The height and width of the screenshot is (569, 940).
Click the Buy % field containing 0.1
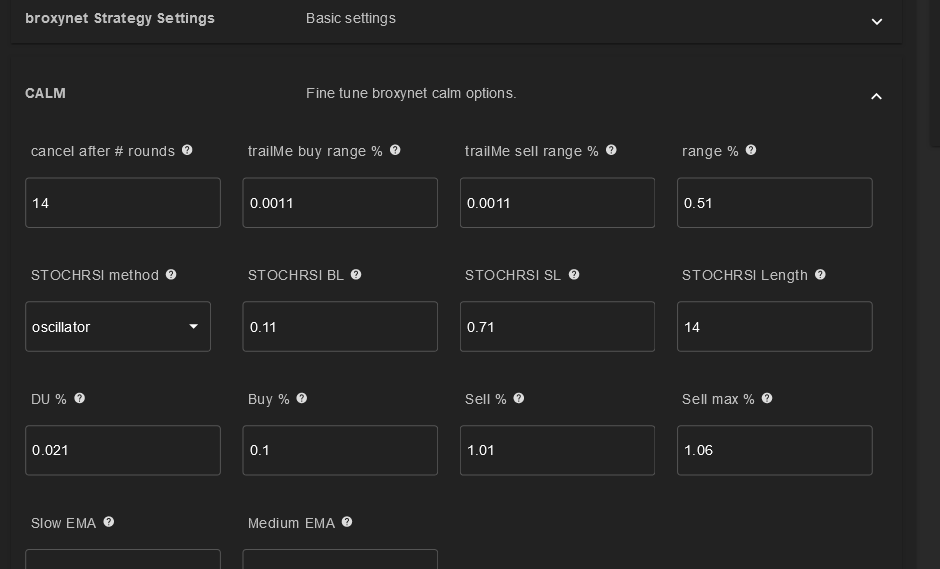[340, 450]
